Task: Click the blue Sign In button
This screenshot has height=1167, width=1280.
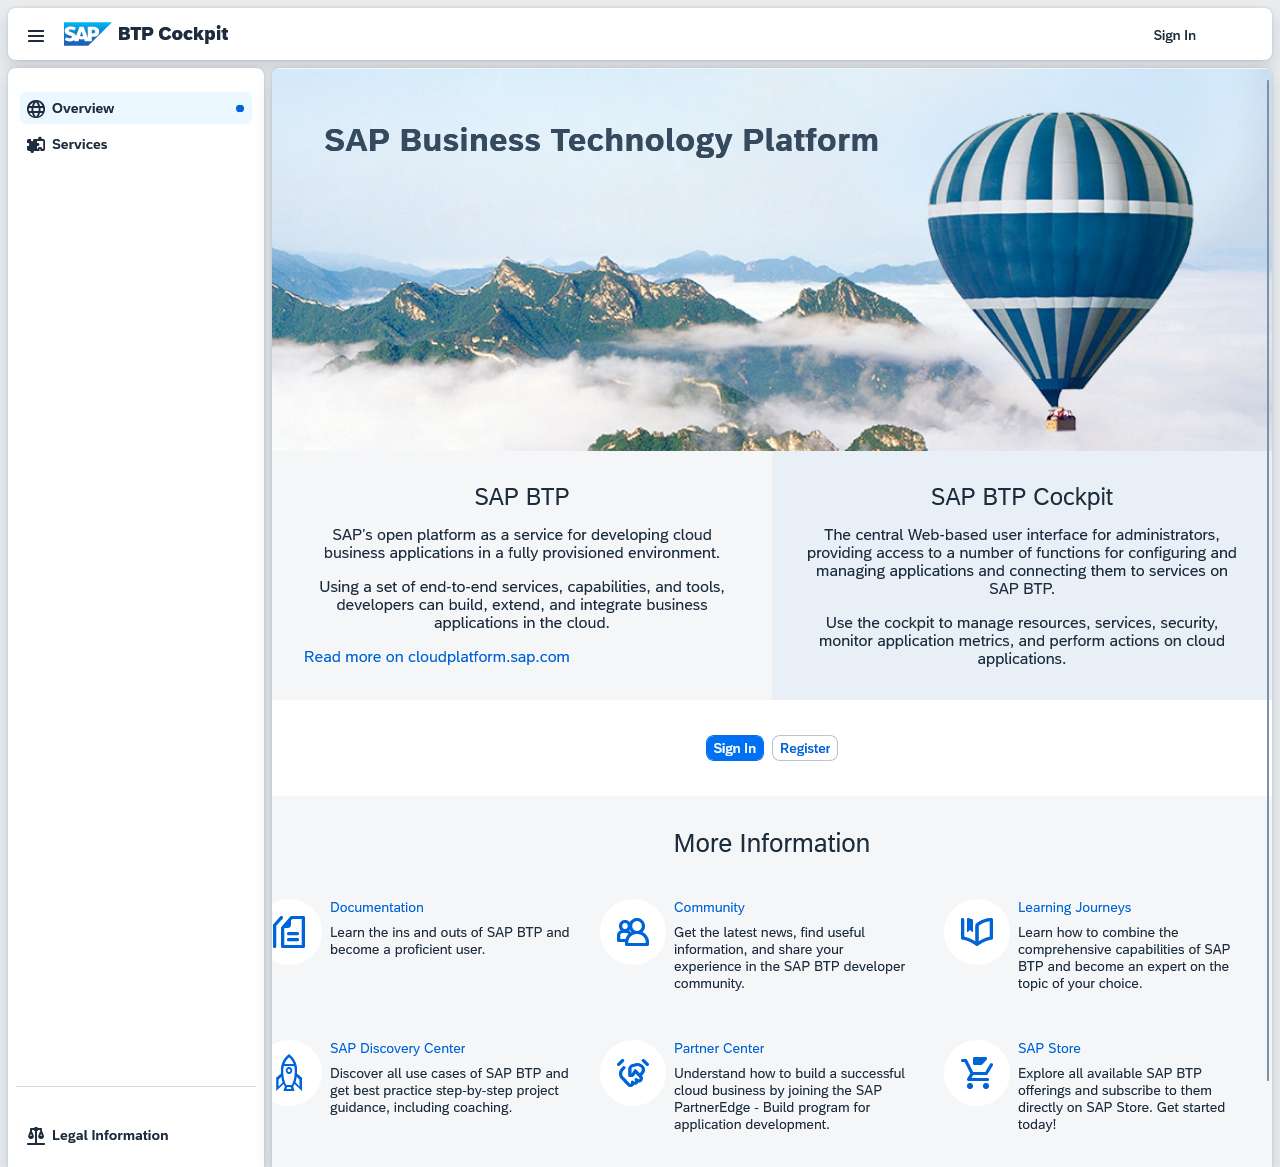Action: (734, 748)
